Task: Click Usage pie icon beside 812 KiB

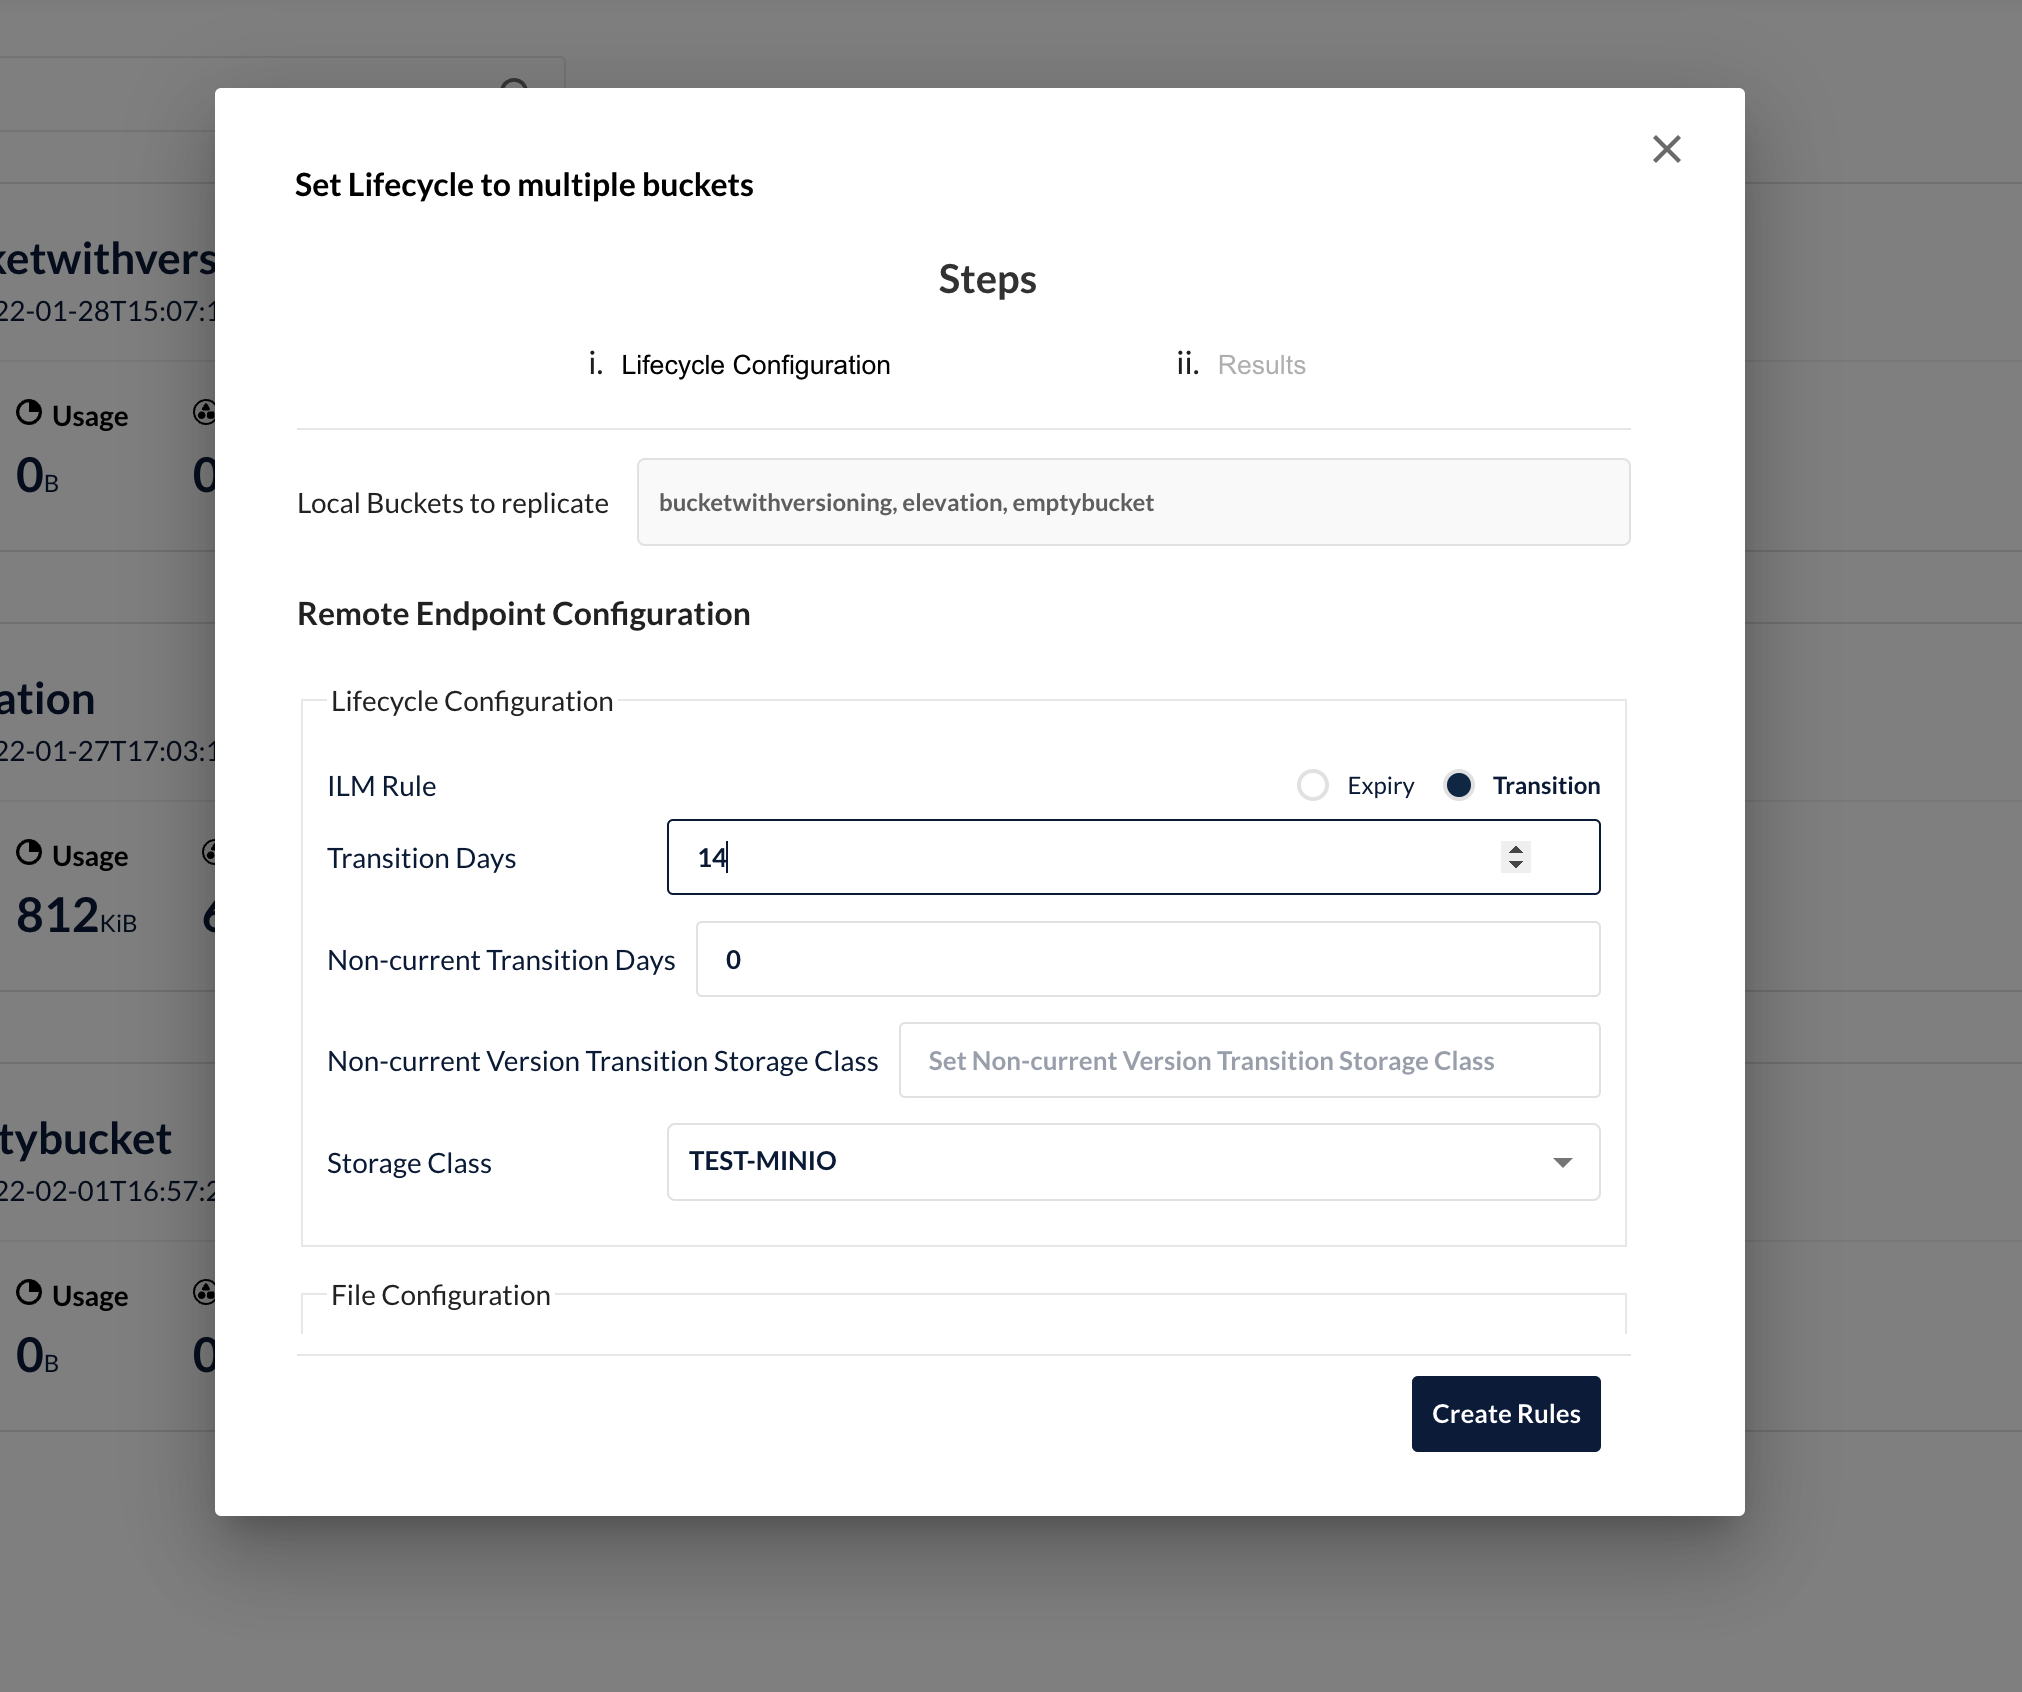Action: [29, 853]
